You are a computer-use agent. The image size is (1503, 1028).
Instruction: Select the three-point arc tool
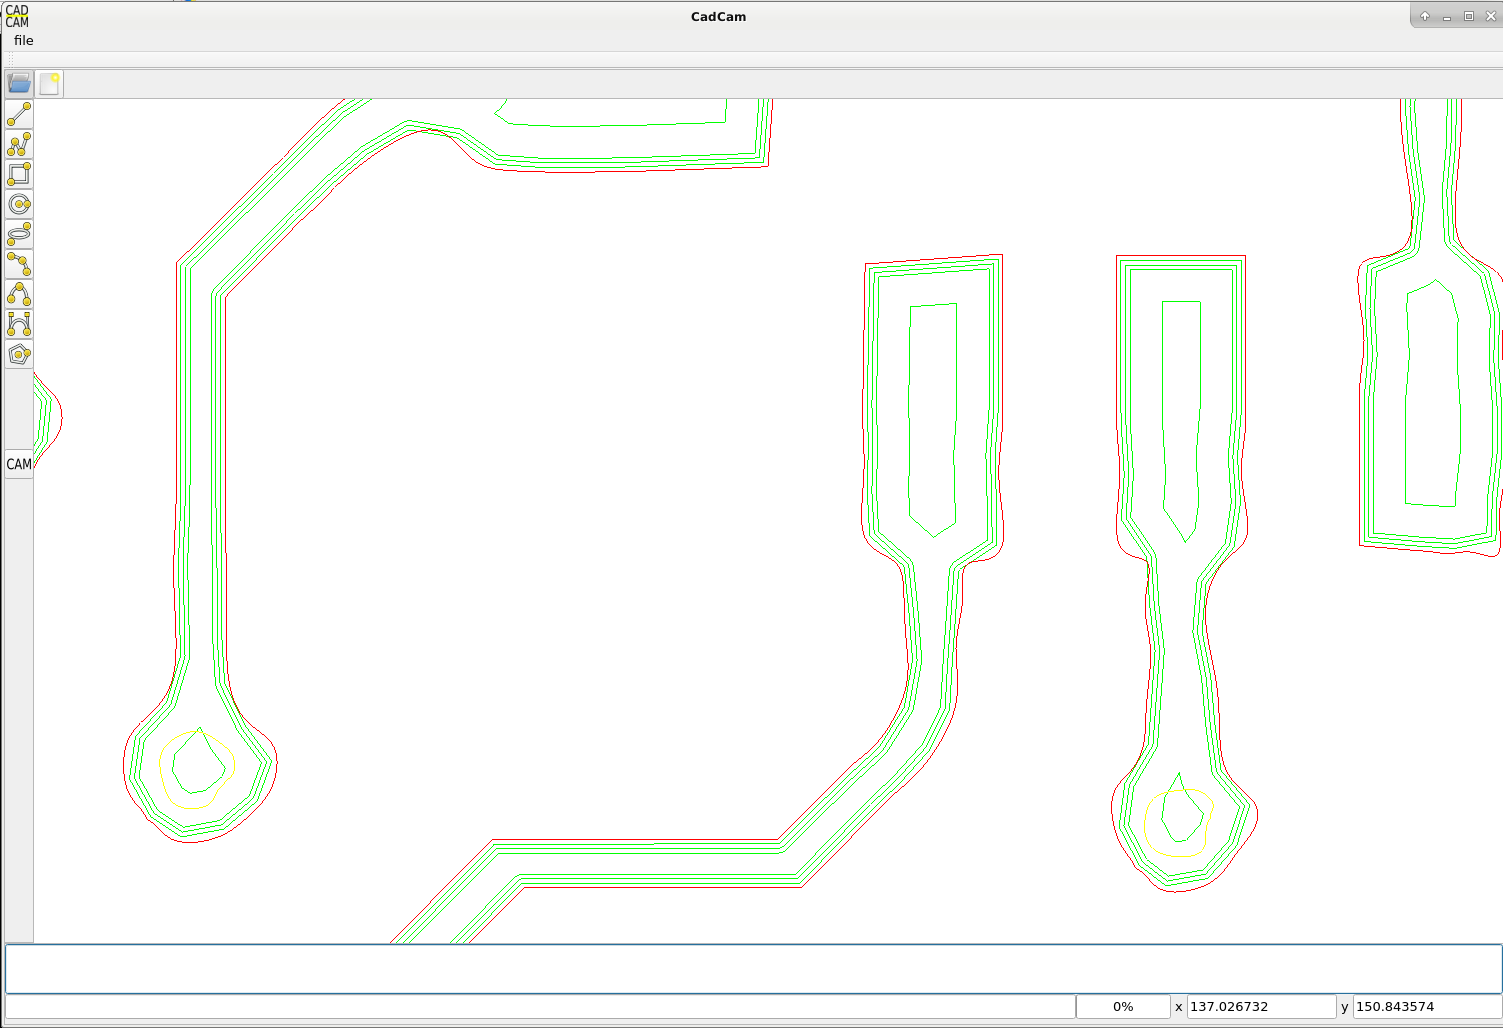click(19, 265)
